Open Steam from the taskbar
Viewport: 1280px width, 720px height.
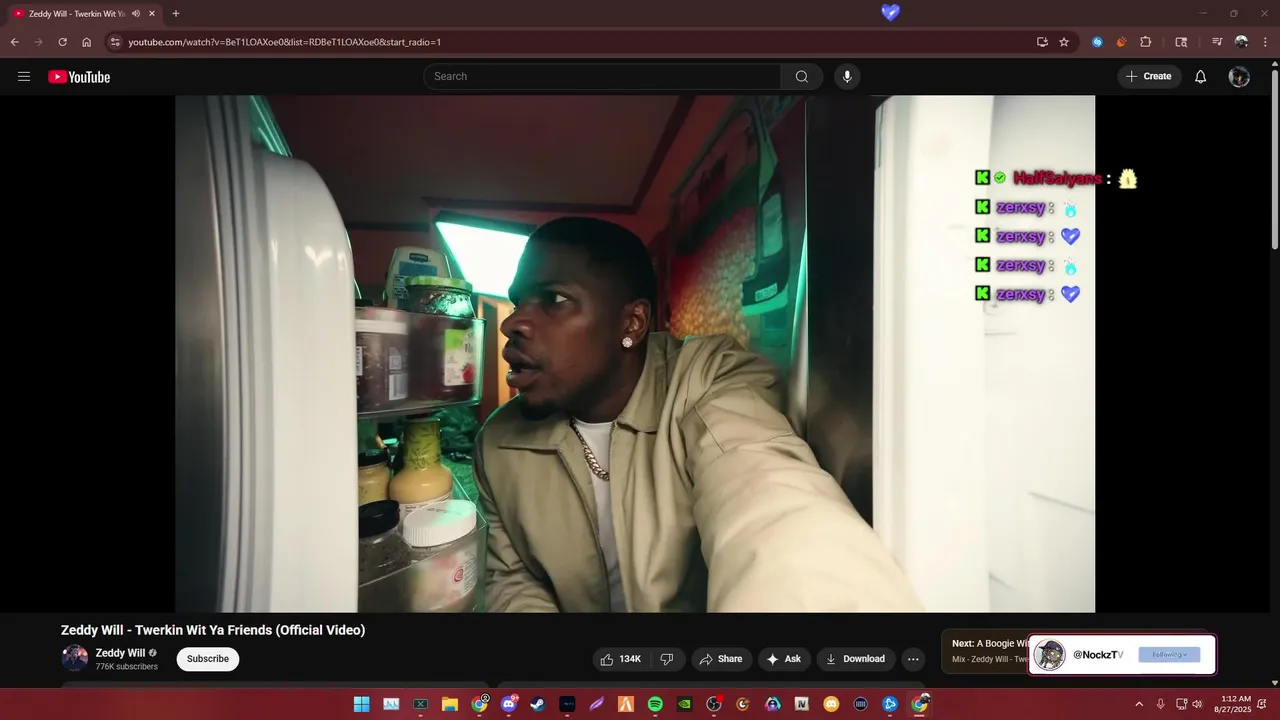coord(538,704)
